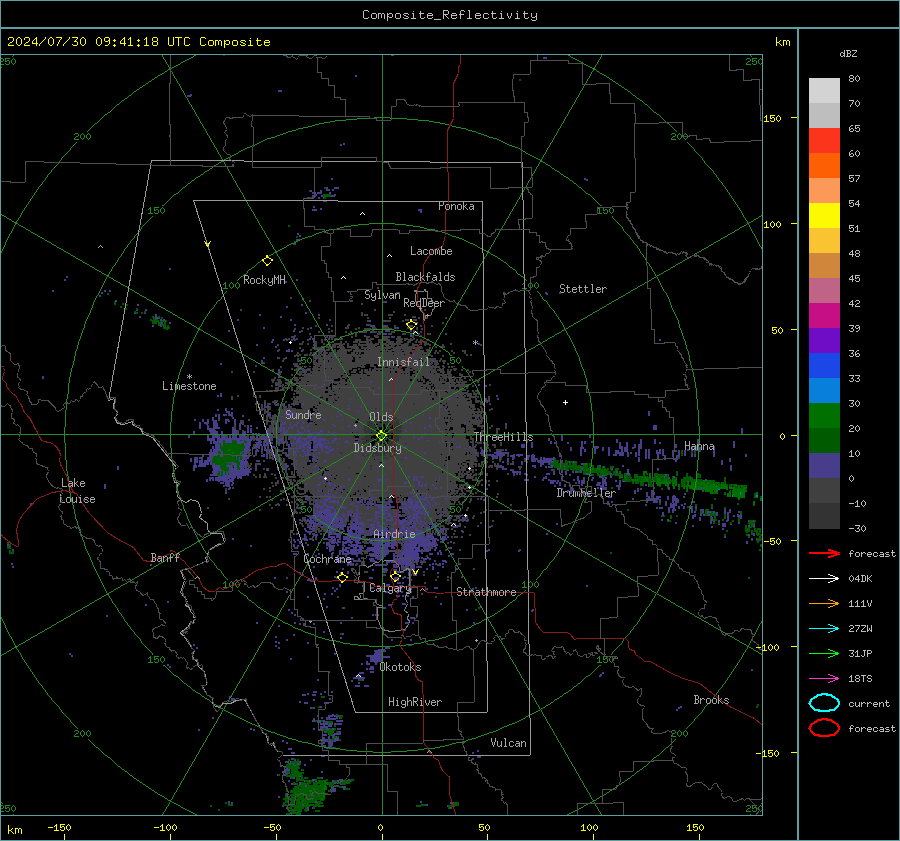Select the yellow diamond marker near RockyMH
The height and width of the screenshot is (841, 900).
pyautogui.click(x=267, y=261)
